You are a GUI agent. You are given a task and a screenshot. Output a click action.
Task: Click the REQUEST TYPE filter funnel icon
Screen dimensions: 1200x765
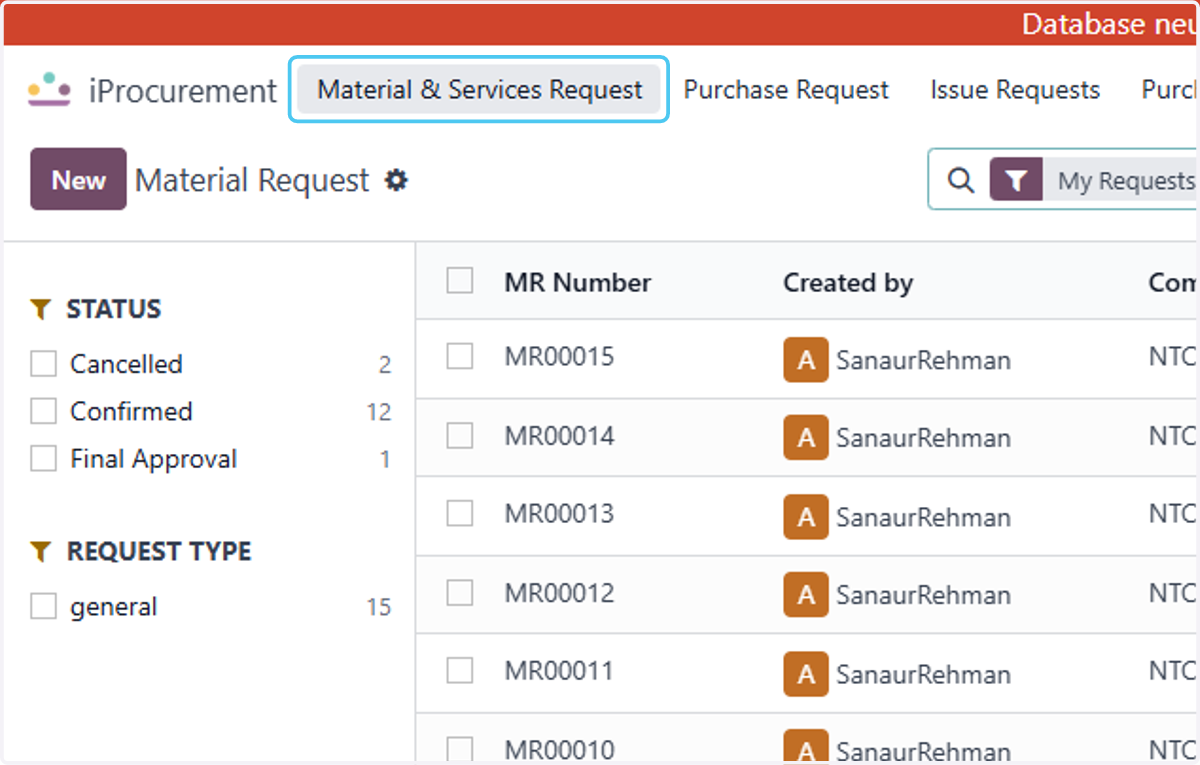40,551
